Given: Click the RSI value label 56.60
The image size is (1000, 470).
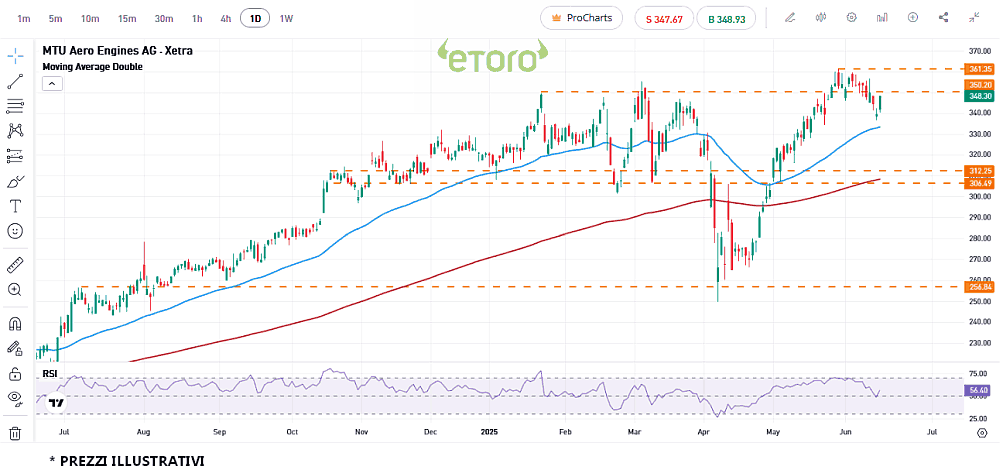Looking at the screenshot, I should [979, 390].
